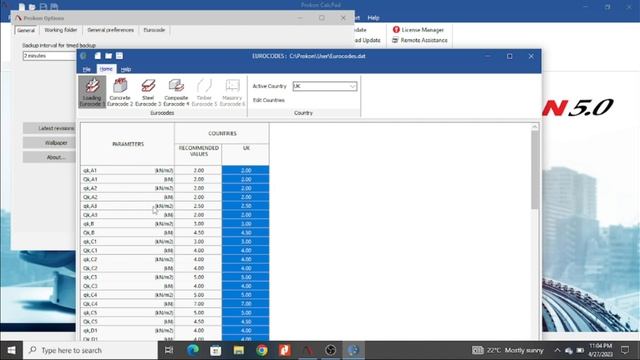
Task: Click the recommended value 5.00 for qk,C3
Action: (x=198, y=277)
